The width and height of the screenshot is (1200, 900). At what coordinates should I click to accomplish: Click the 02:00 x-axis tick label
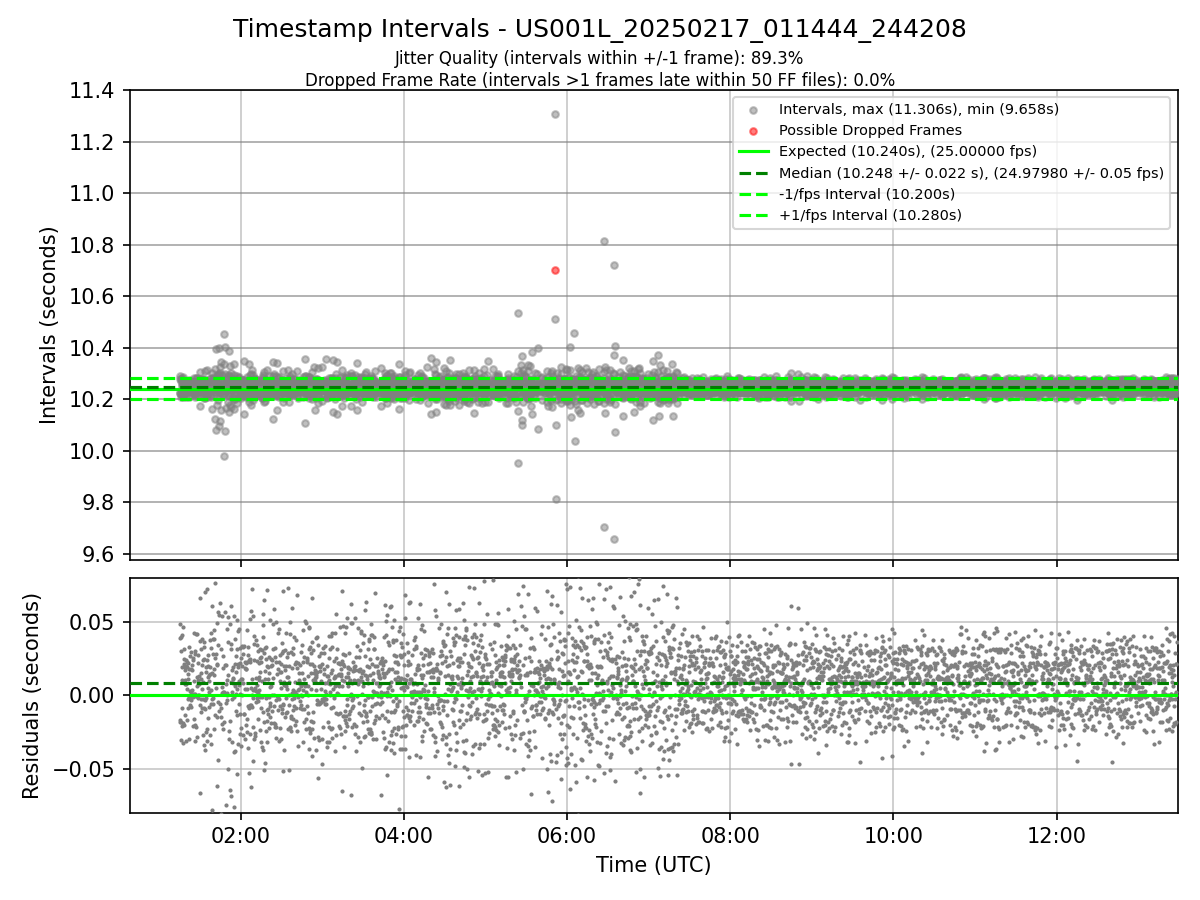click(x=240, y=836)
